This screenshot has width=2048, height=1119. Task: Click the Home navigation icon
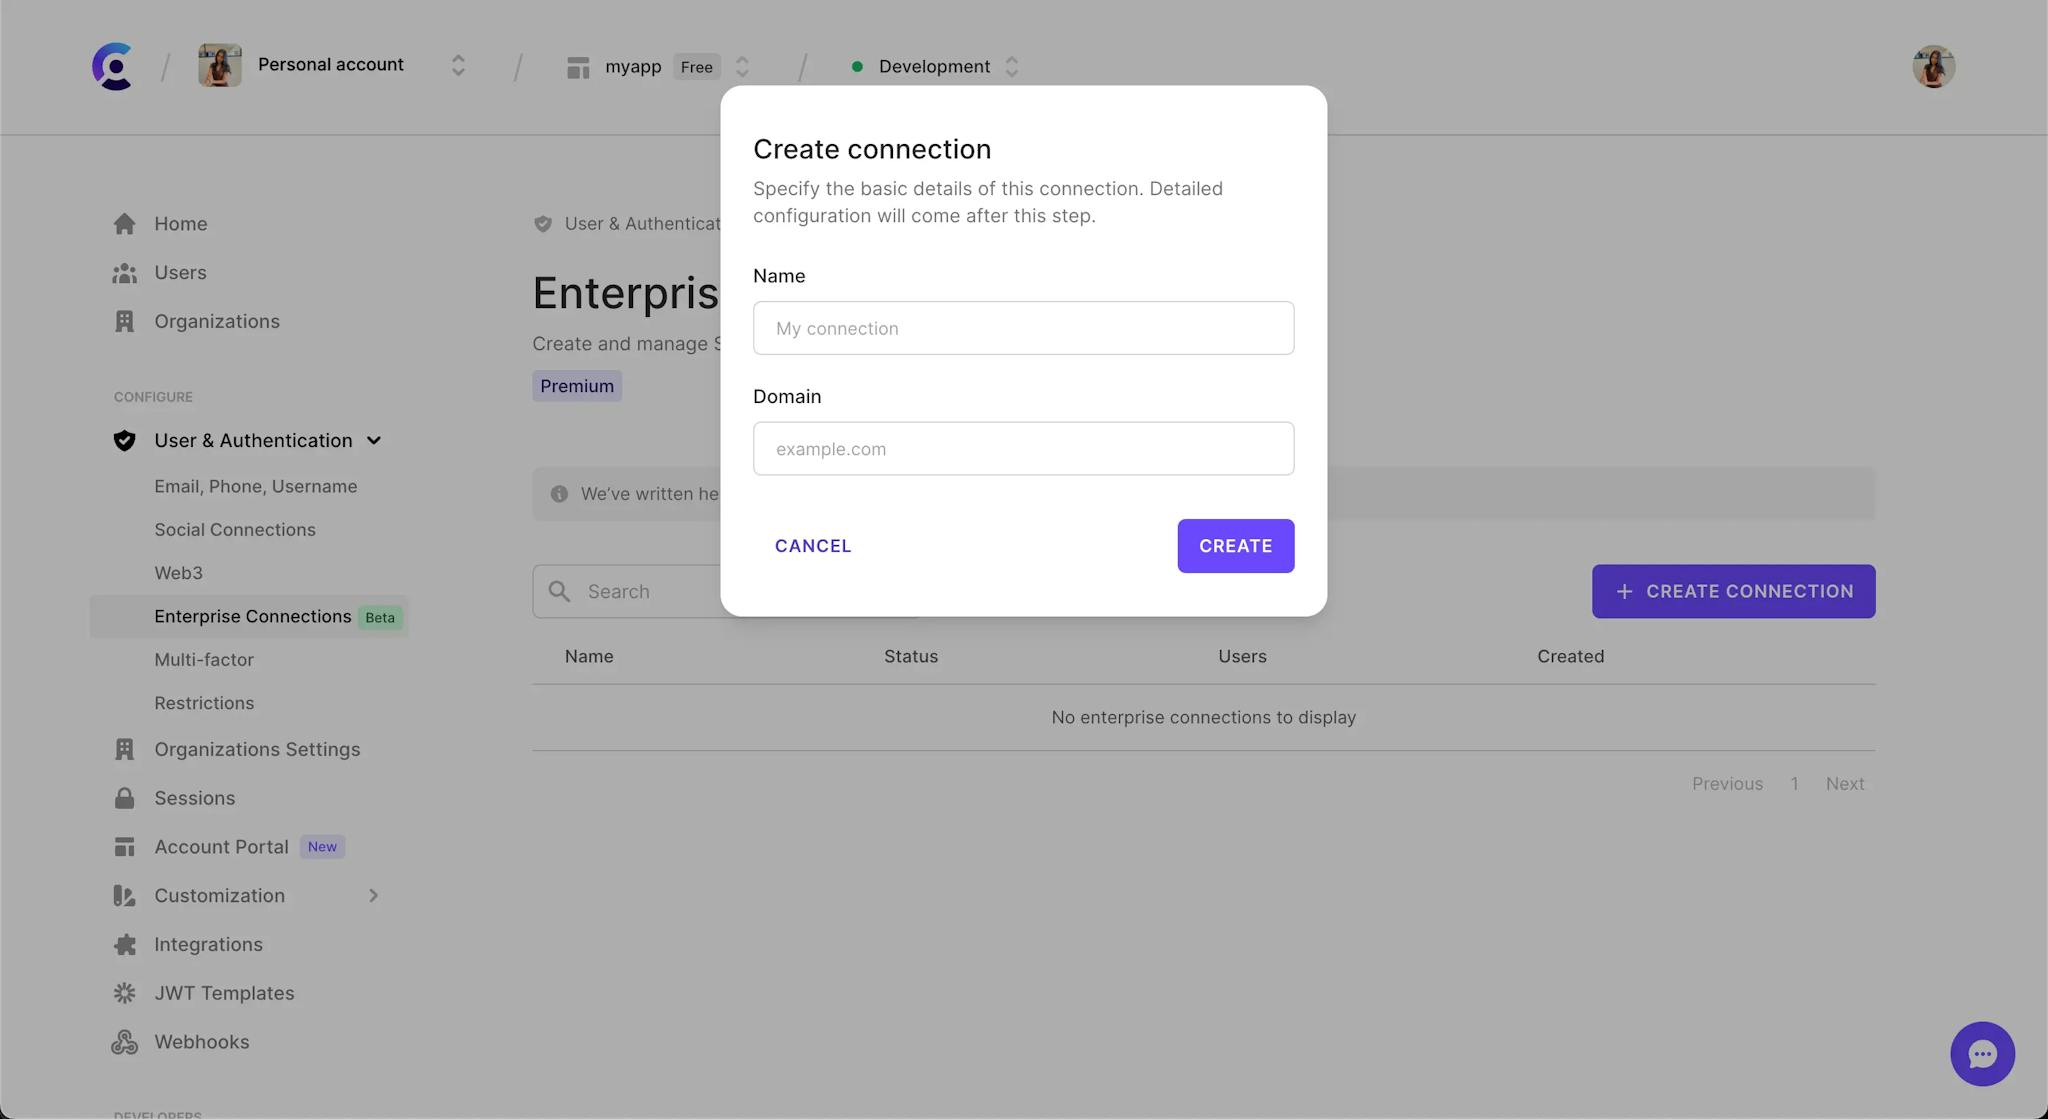[x=123, y=223]
